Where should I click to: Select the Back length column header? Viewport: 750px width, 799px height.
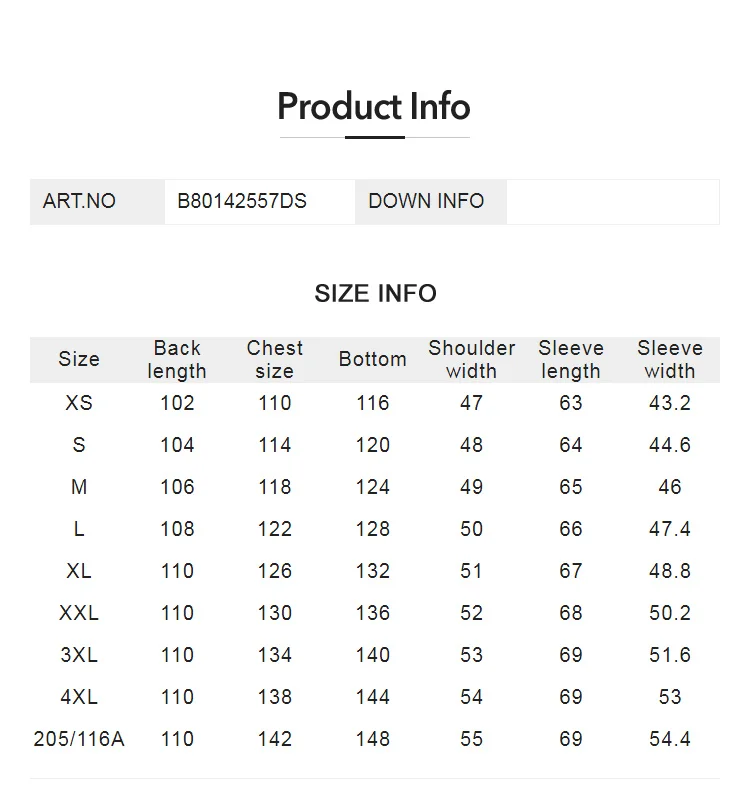177,359
